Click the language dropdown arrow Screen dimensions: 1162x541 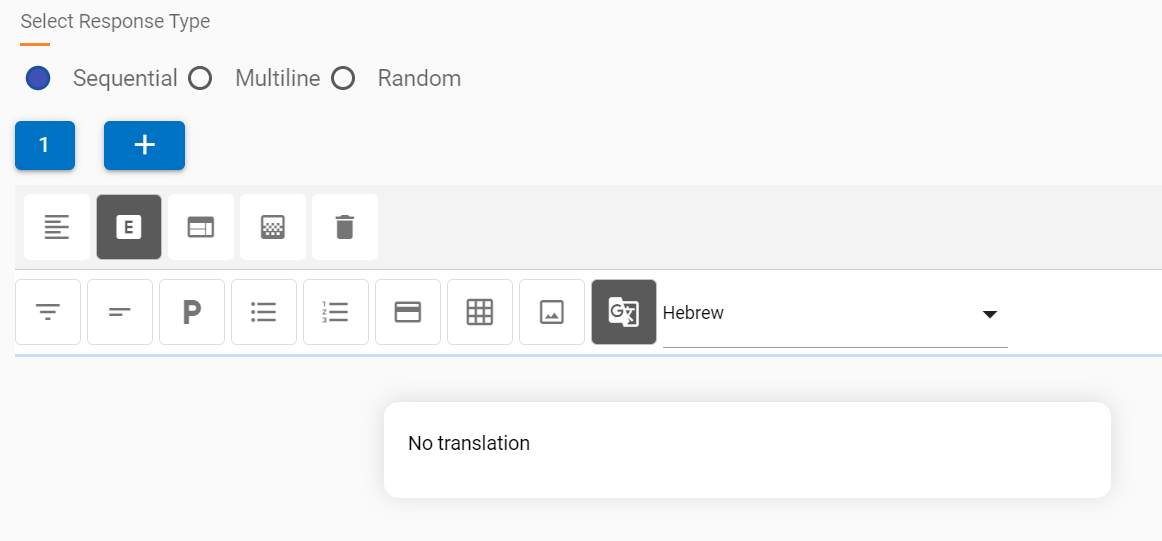click(x=989, y=314)
